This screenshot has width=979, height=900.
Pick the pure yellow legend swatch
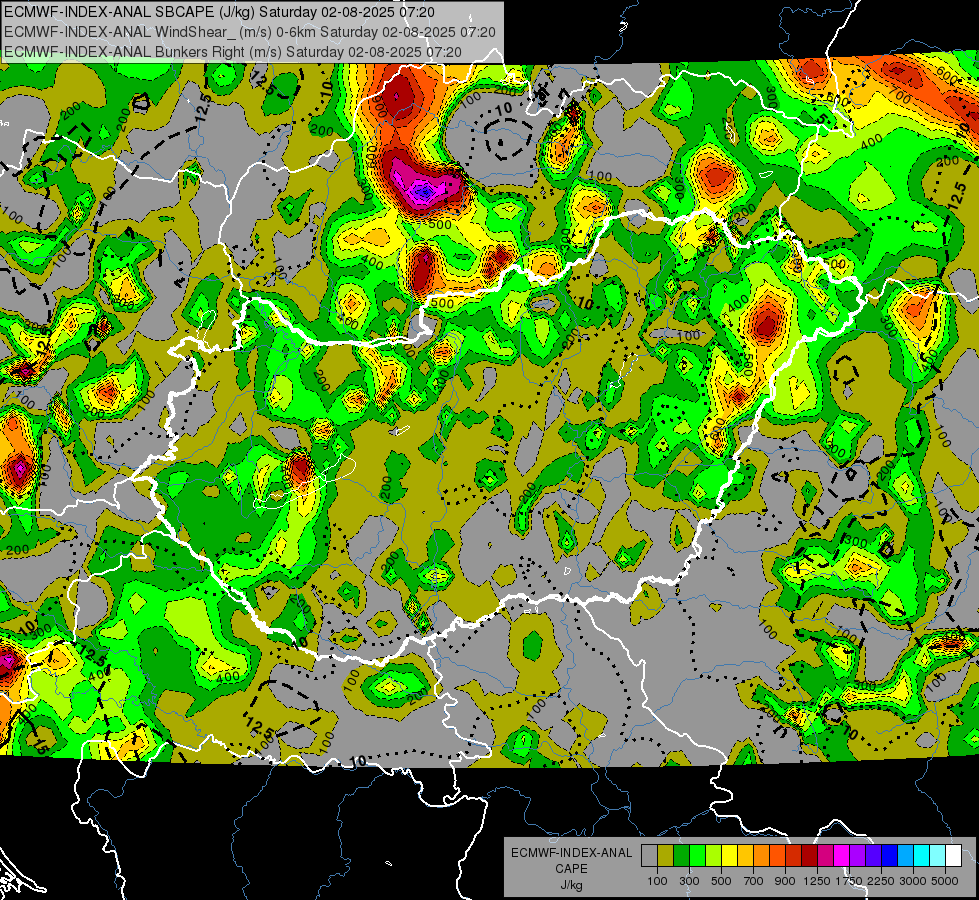coord(729,855)
